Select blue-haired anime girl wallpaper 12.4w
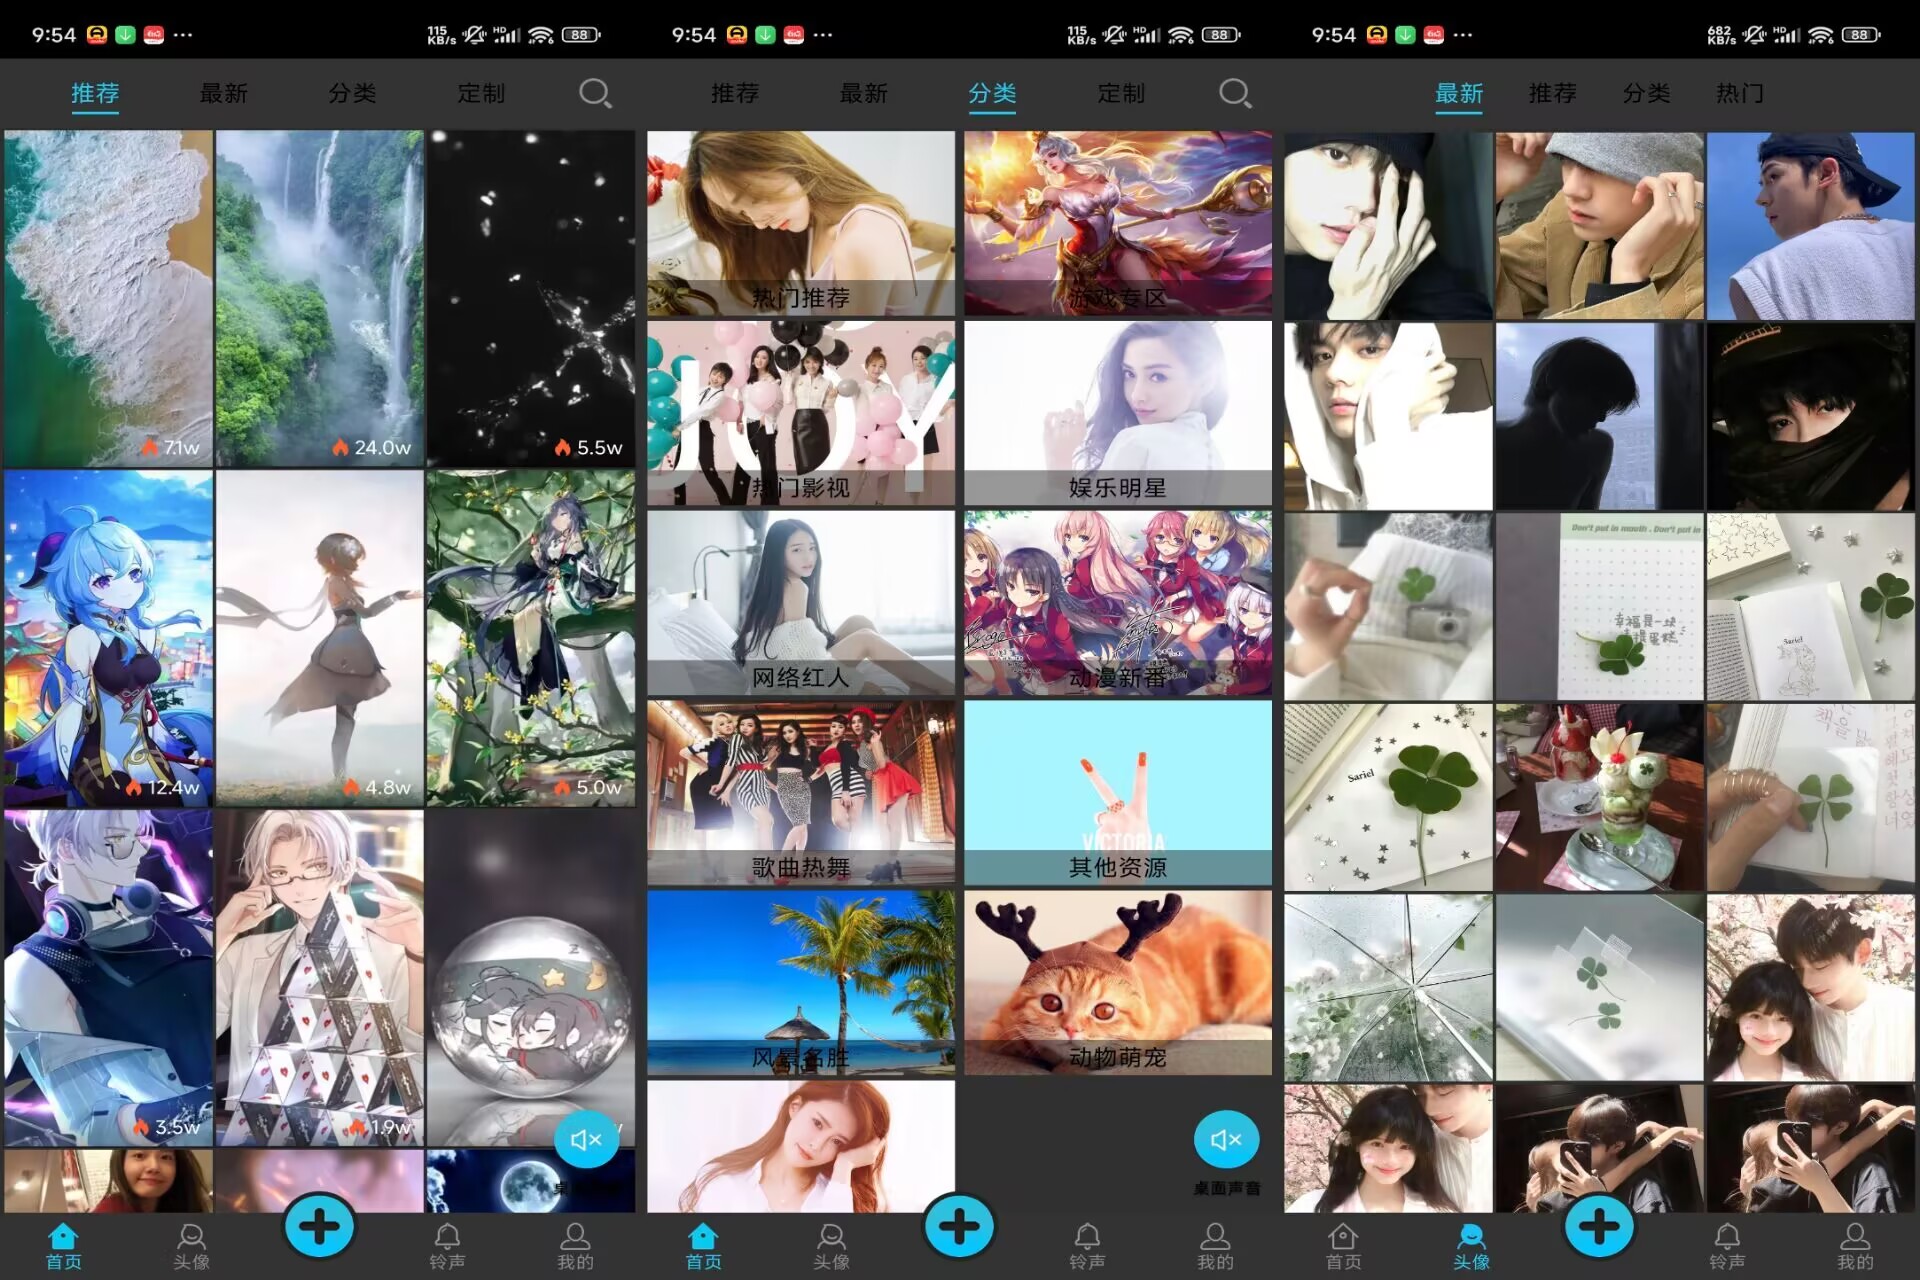 pyautogui.click(x=108, y=638)
